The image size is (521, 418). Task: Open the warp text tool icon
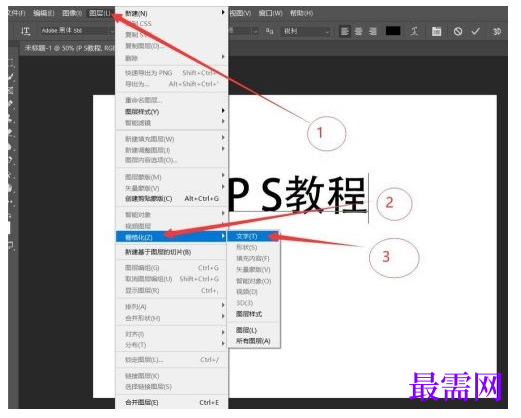coord(414,31)
